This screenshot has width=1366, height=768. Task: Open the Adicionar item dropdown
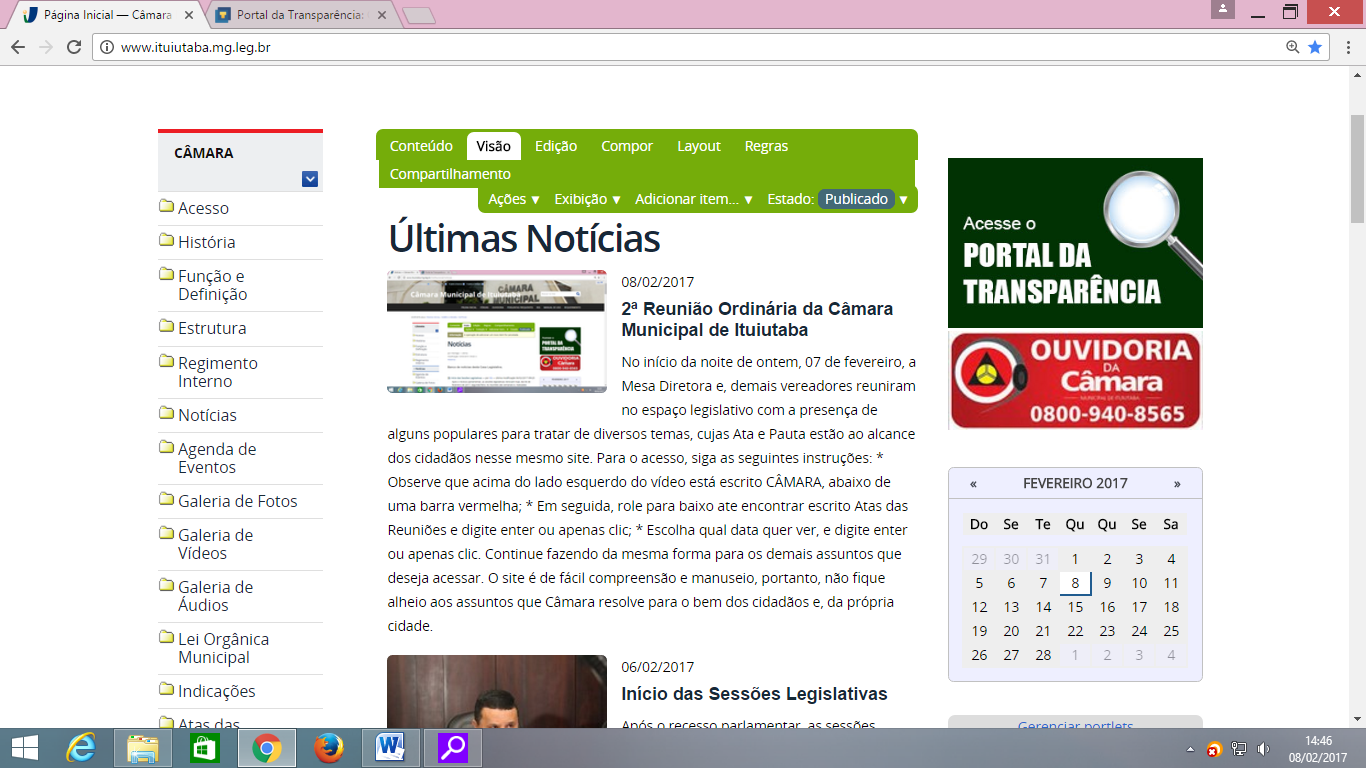(x=693, y=199)
